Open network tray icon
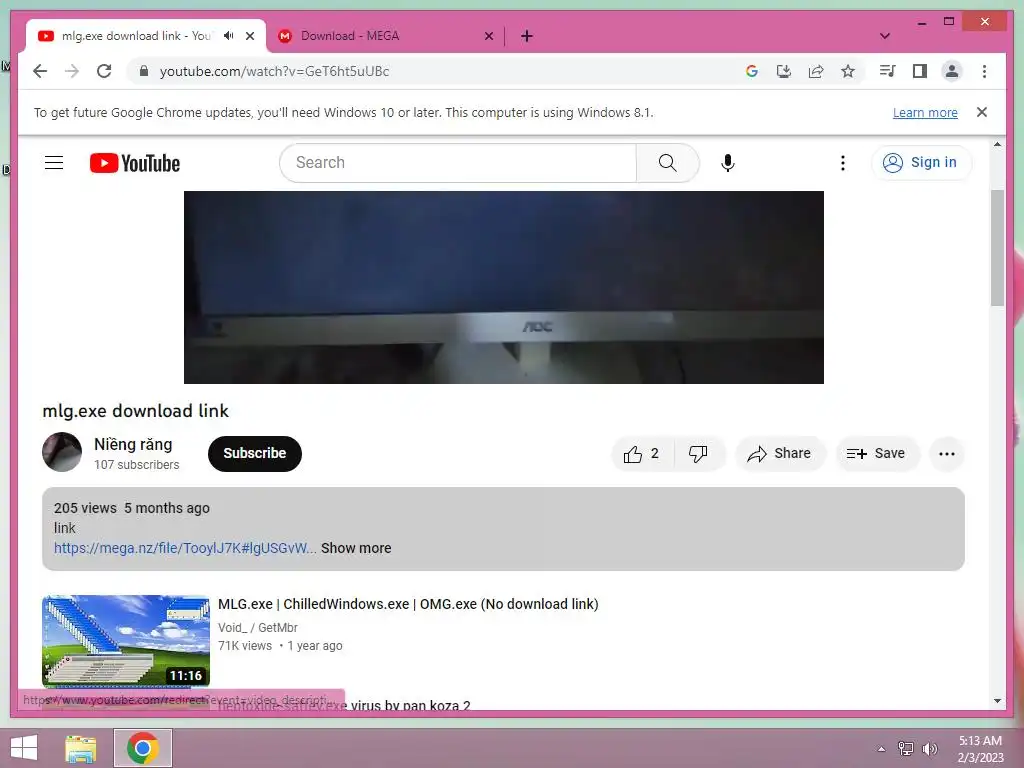The width and height of the screenshot is (1024, 768). 906,748
